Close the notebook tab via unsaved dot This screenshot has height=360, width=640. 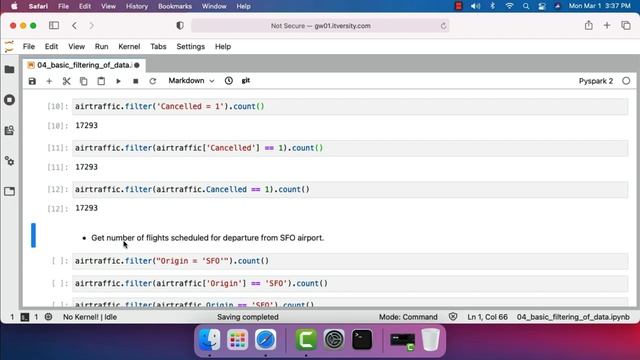pos(137,65)
